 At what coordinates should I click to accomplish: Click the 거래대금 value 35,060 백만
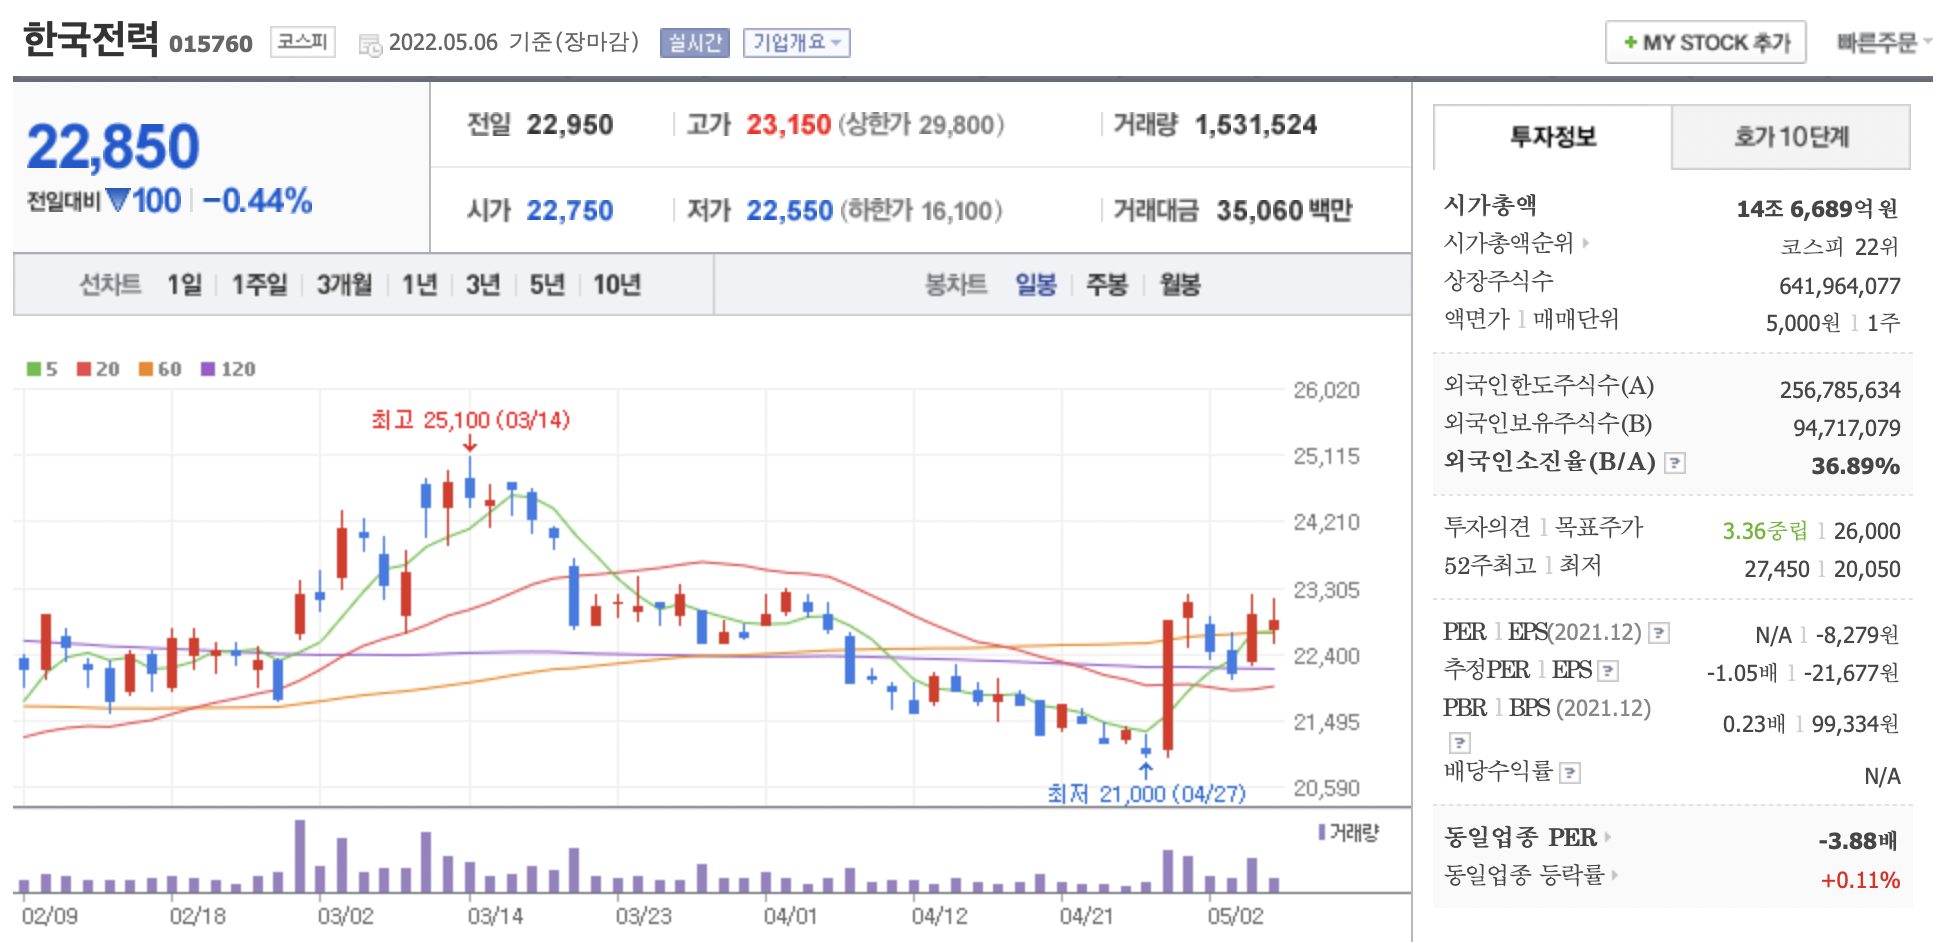(1284, 211)
